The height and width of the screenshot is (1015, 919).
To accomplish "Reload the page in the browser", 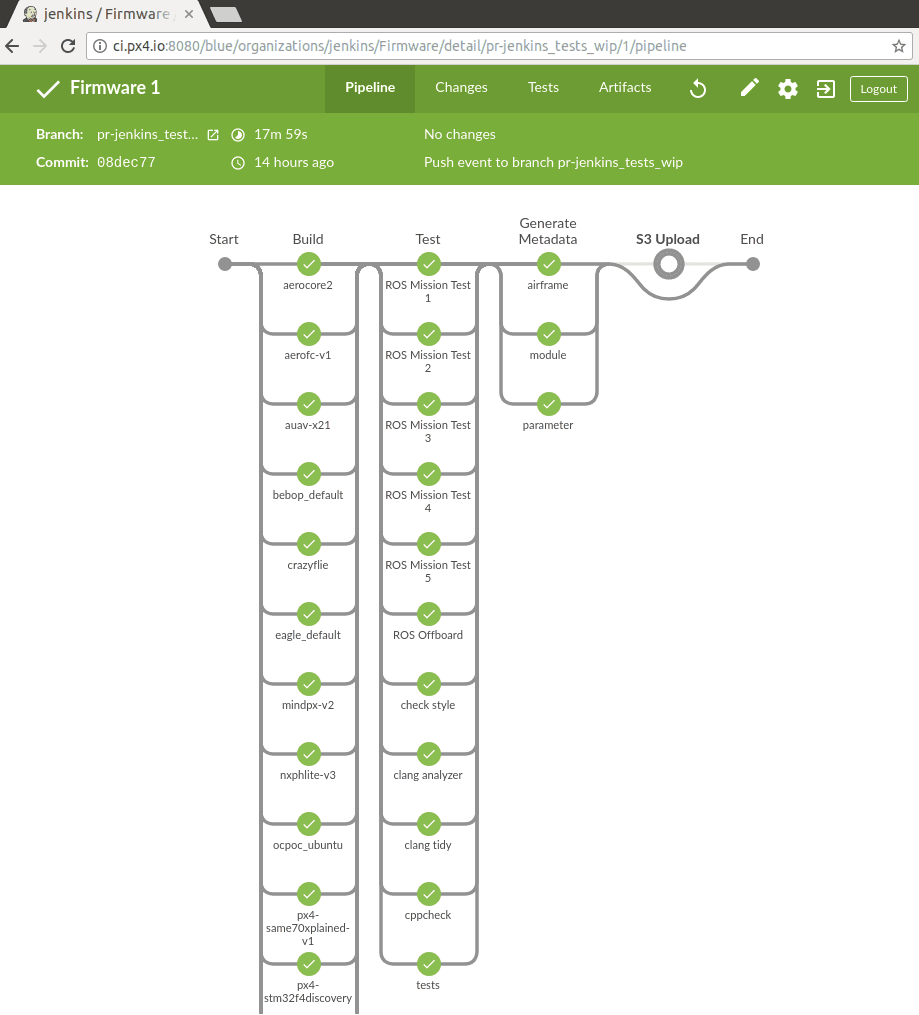I will pyautogui.click(x=68, y=46).
